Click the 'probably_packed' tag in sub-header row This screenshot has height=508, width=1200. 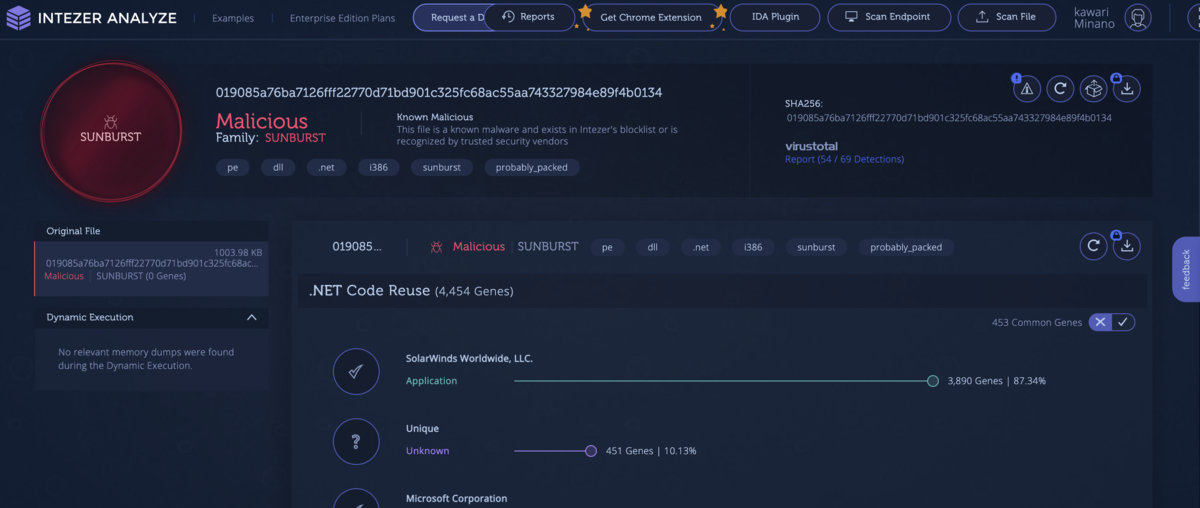tap(906, 247)
